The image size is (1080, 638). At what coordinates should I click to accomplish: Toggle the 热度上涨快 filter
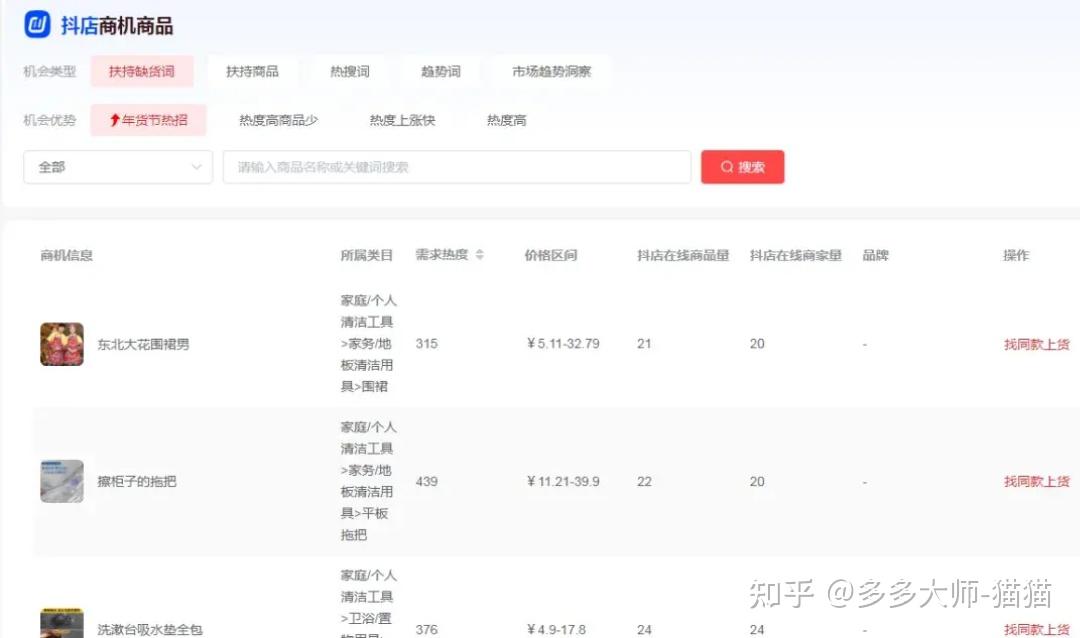[x=402, y=120]
